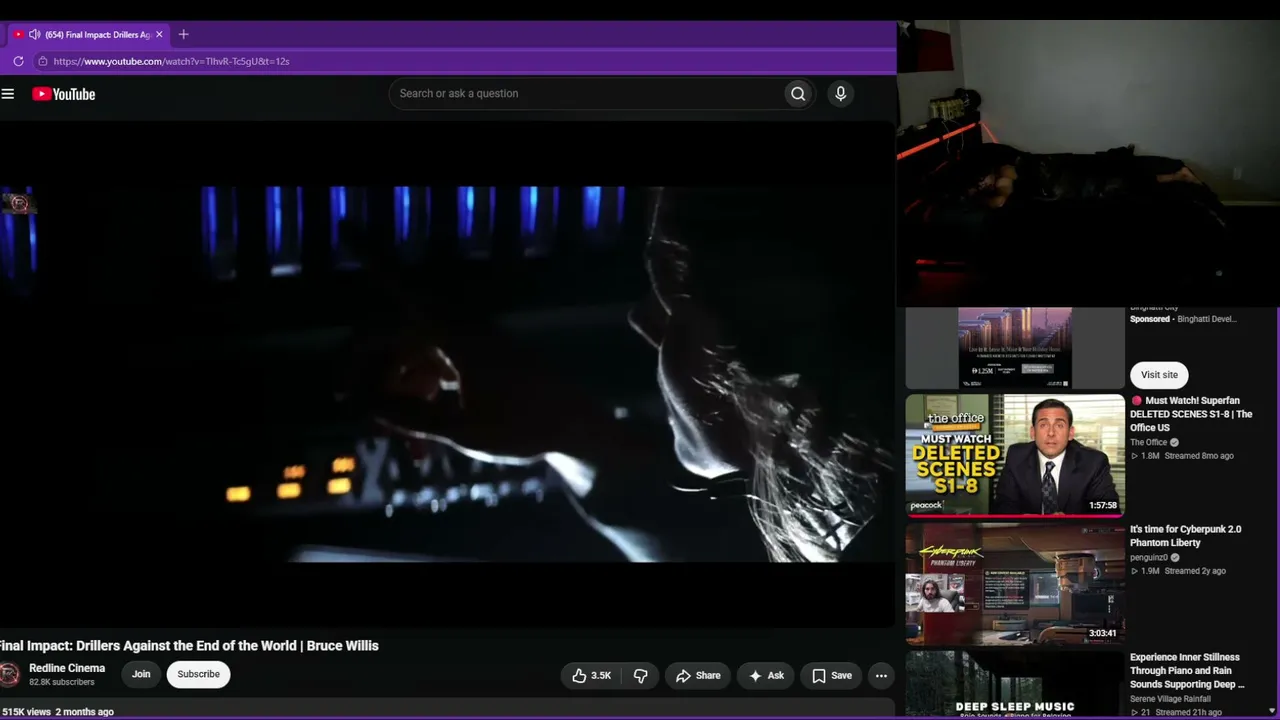Open Redline Cinema channel avatar
The height and width of the screenshot is (720, 1280).
point(10,674)
